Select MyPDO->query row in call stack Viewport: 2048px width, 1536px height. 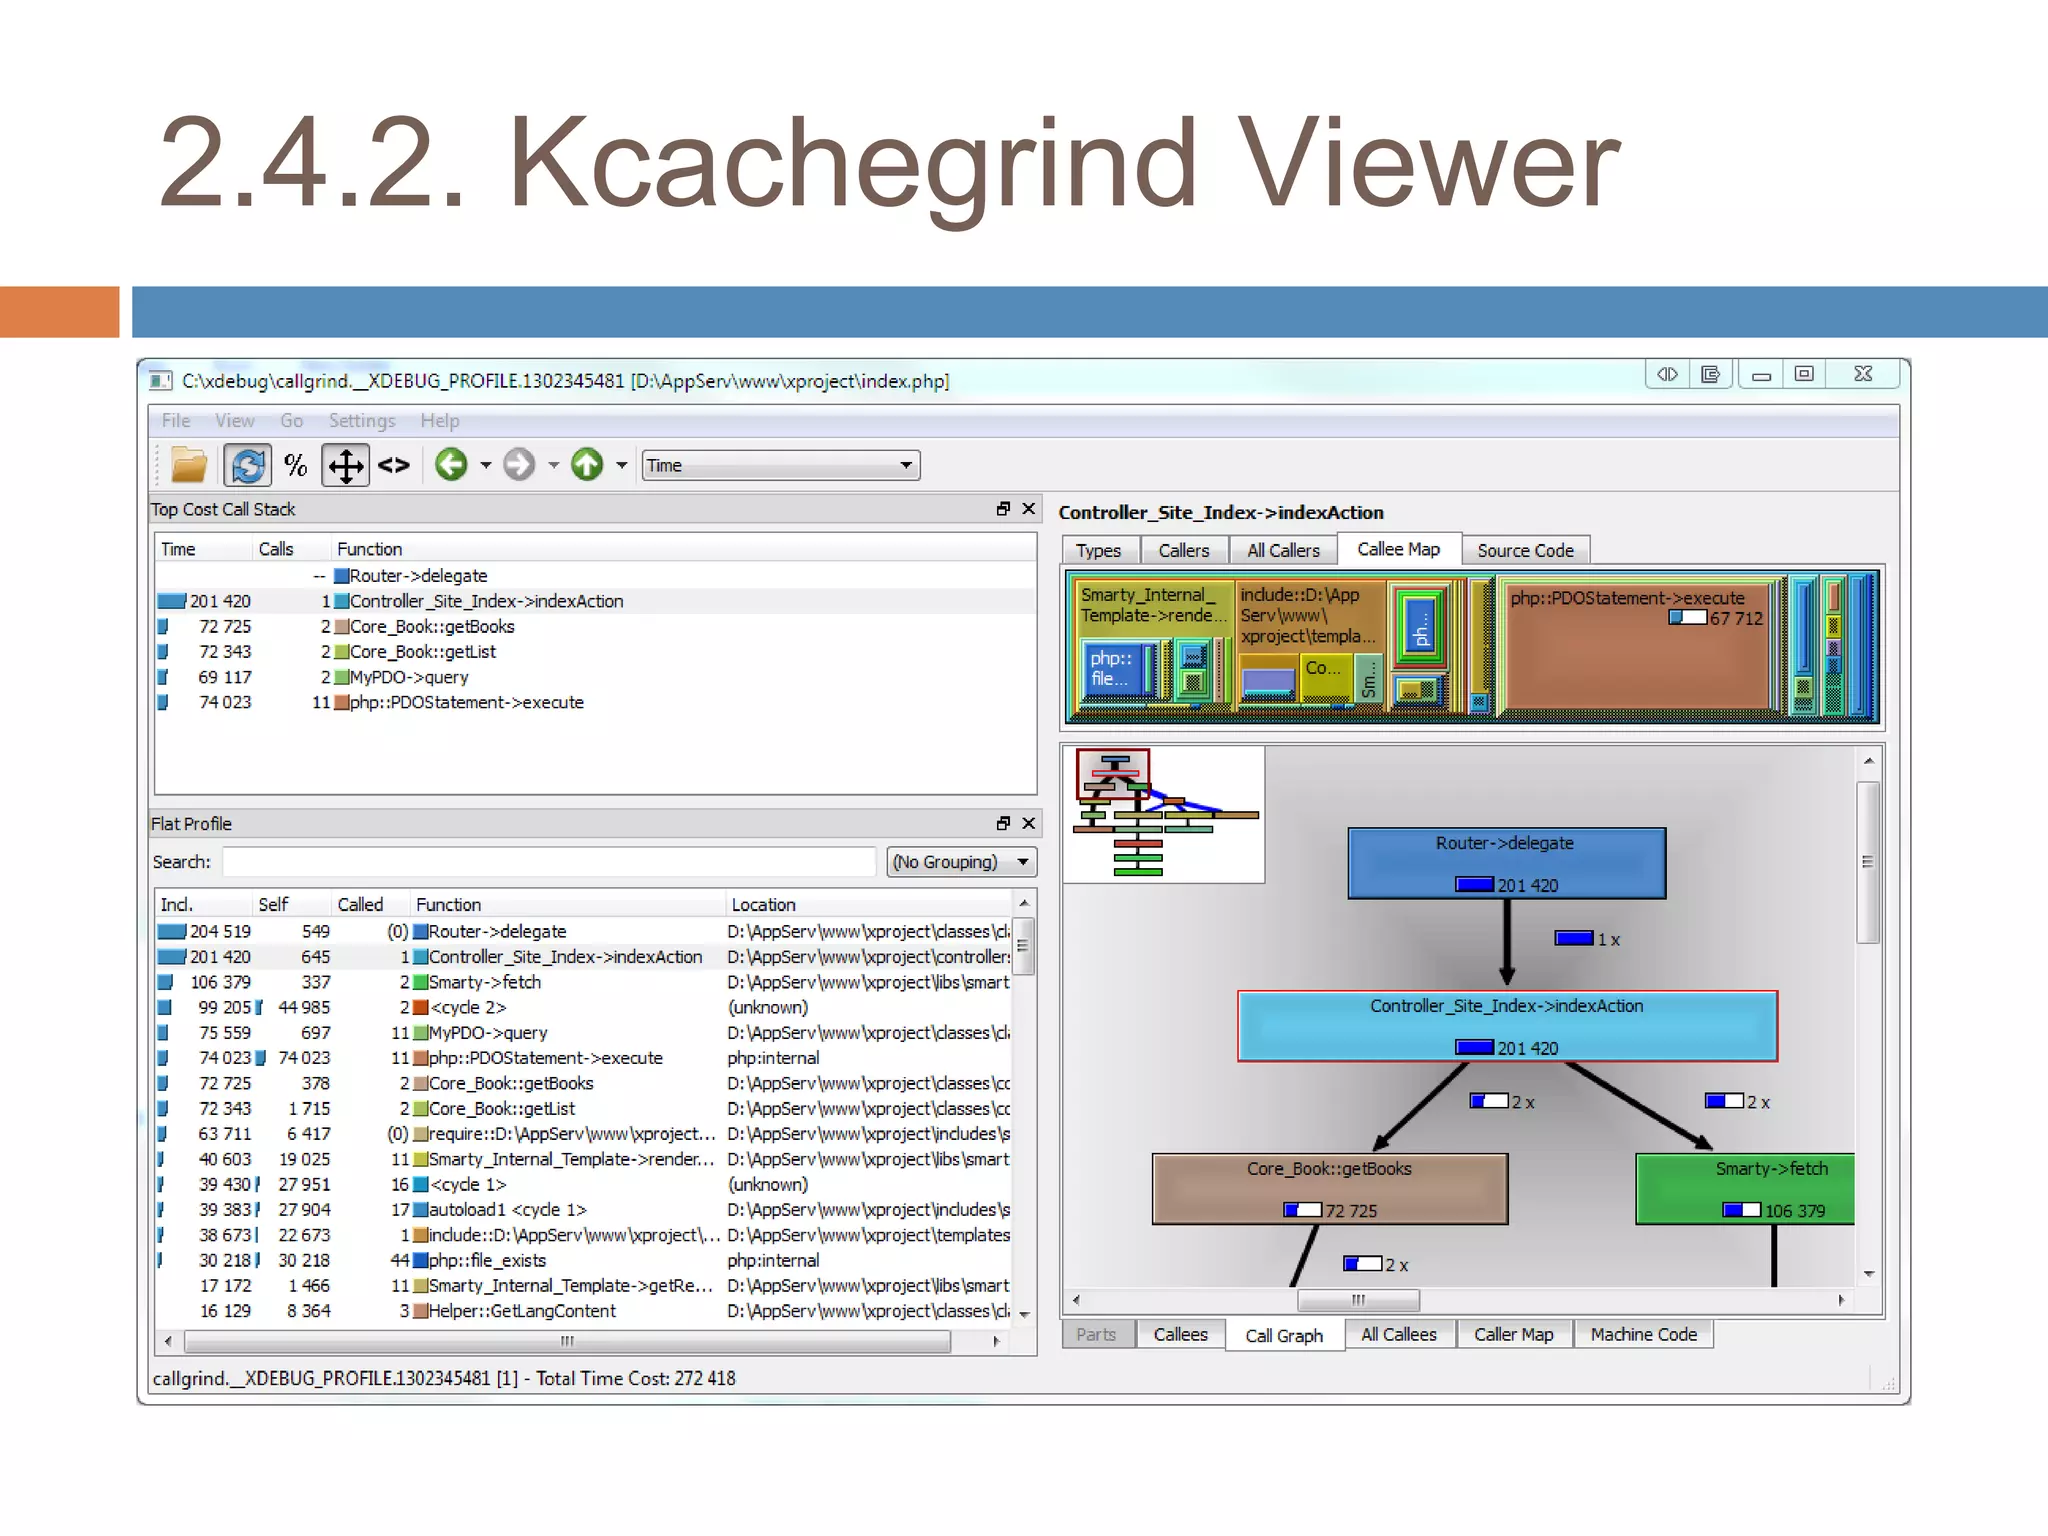point(595,677)
